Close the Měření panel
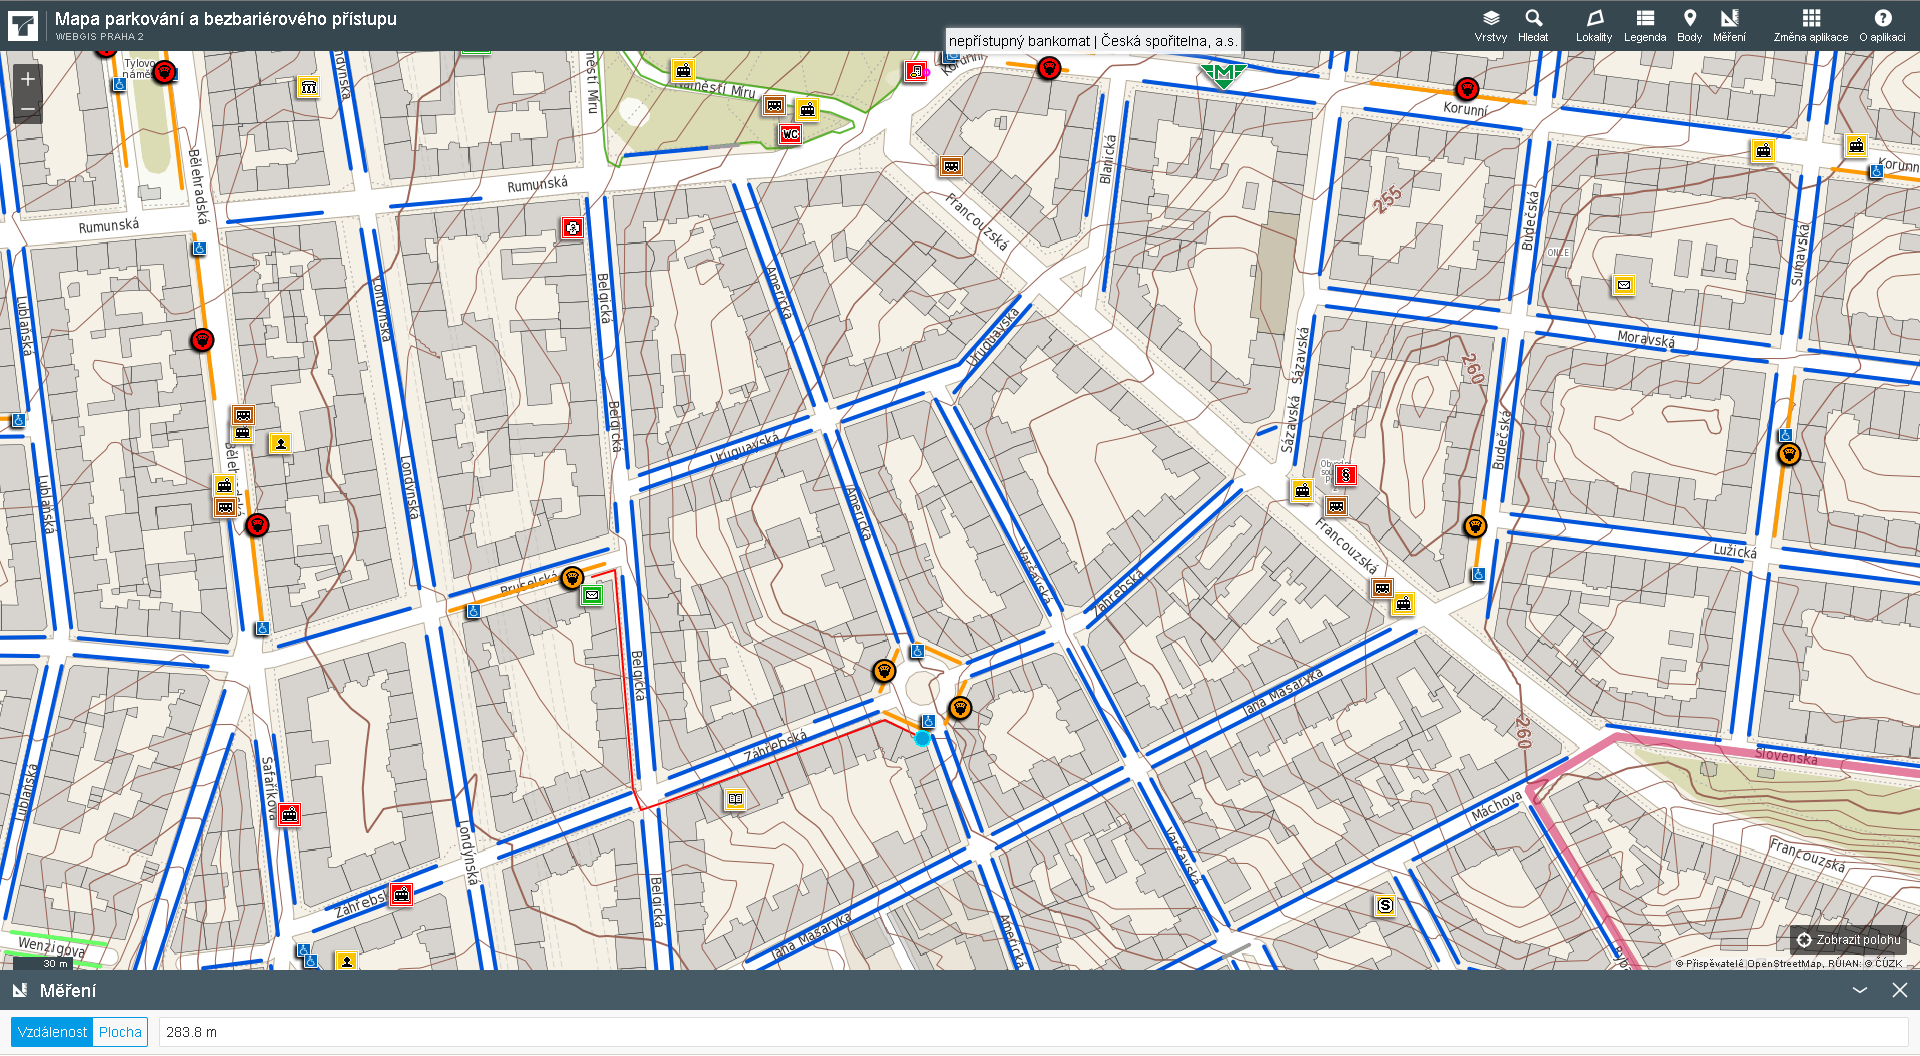1920x1056 pixels. pos(1900,990)
